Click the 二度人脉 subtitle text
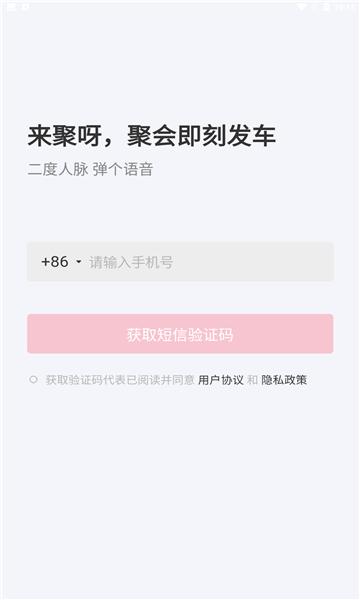Image resolution: width=360 pixels, height=600 pixels. 58,169
